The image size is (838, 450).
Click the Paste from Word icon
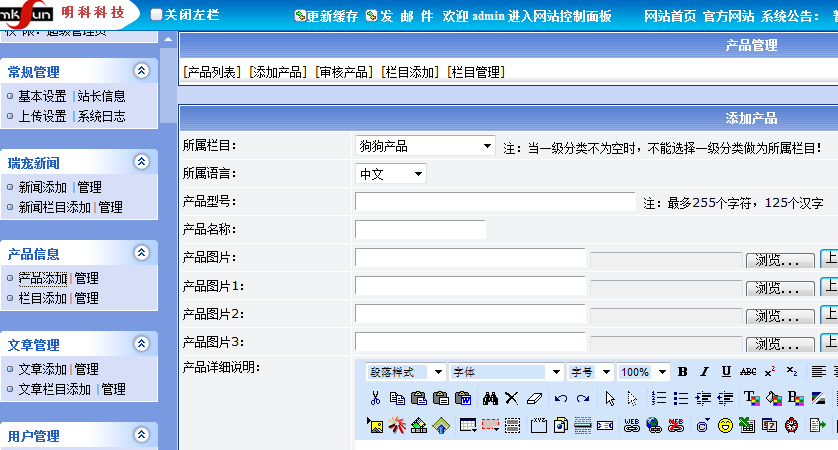(x=463, y=398)
